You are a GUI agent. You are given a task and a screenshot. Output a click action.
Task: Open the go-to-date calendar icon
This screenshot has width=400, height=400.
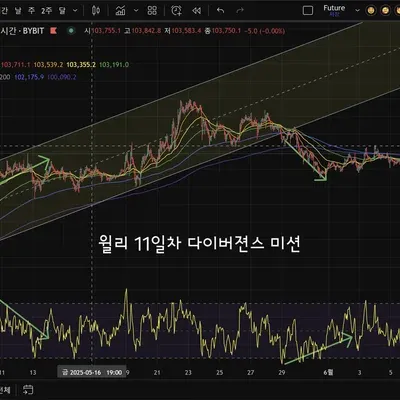[x=28, y=389]
